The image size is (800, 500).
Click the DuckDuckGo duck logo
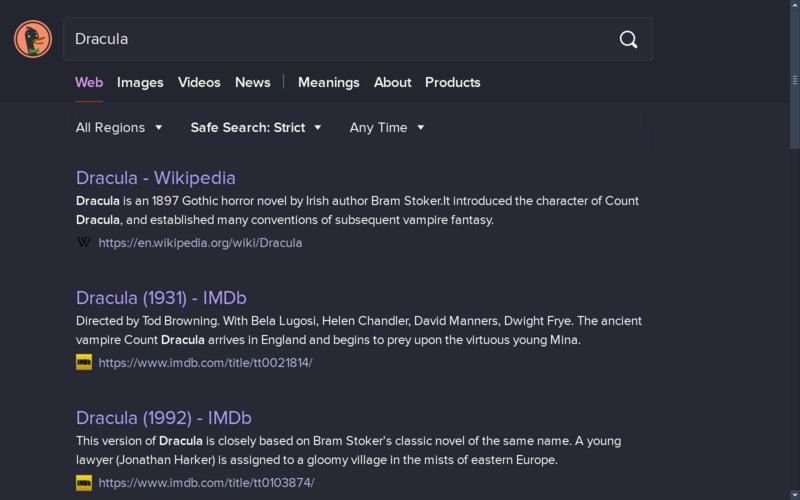click(33, 39)
